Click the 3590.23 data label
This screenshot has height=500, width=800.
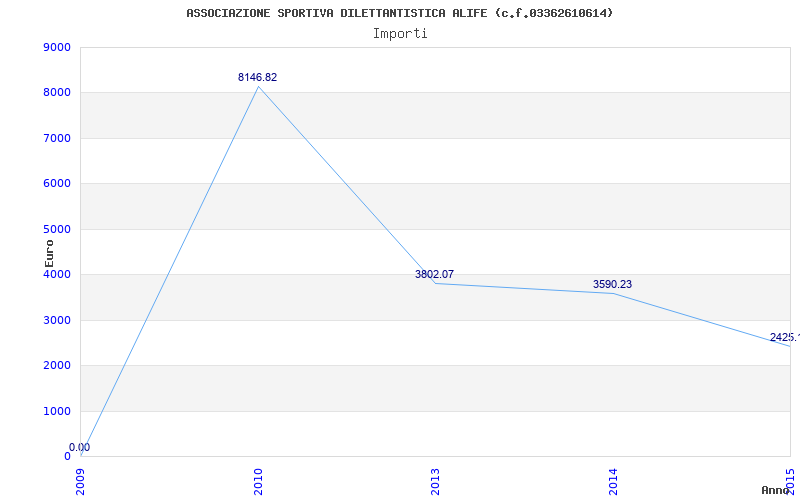(612, 285)
